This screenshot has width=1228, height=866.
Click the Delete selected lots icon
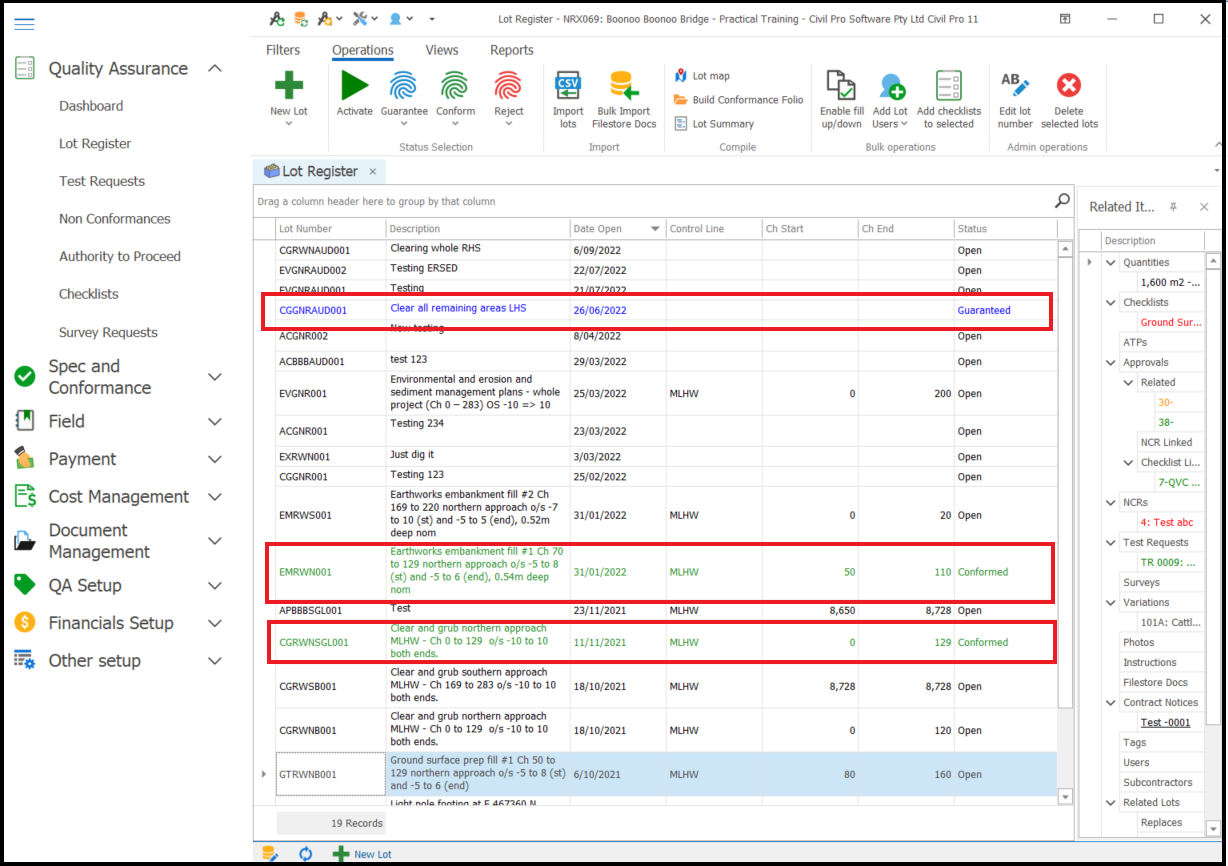coord(1068,86)
